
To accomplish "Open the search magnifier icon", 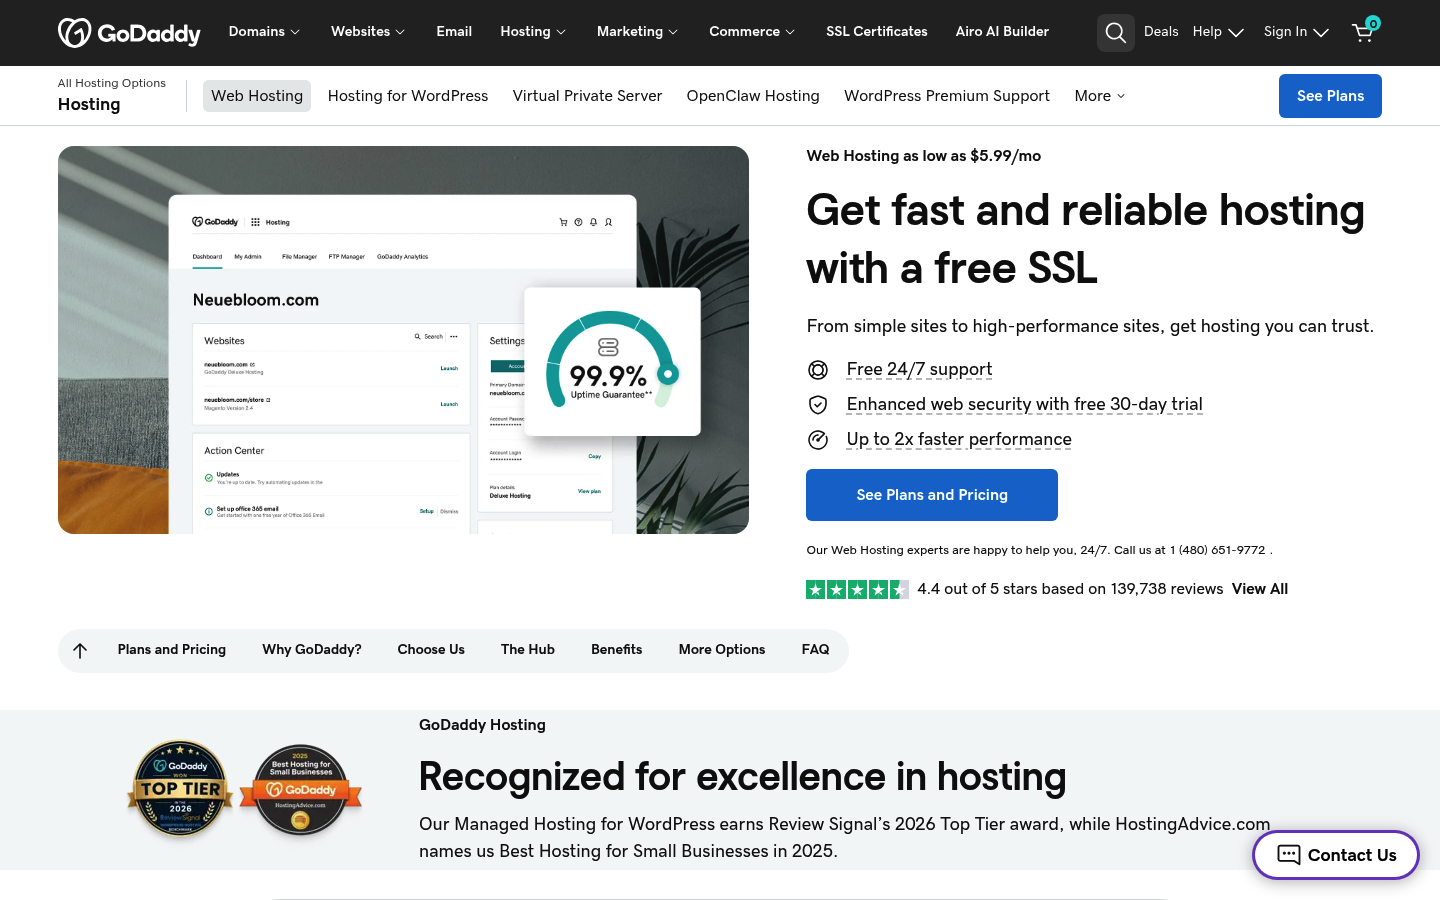I will coord(1116,32).
